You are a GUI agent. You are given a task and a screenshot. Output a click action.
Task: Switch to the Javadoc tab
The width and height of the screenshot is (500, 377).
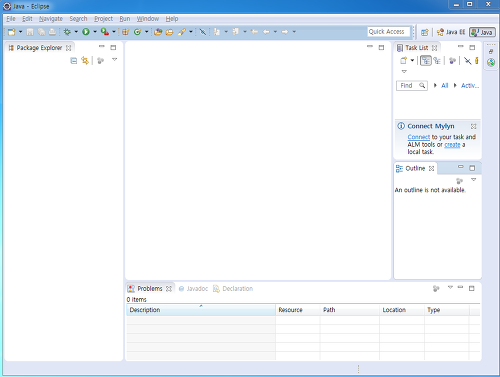193,289
